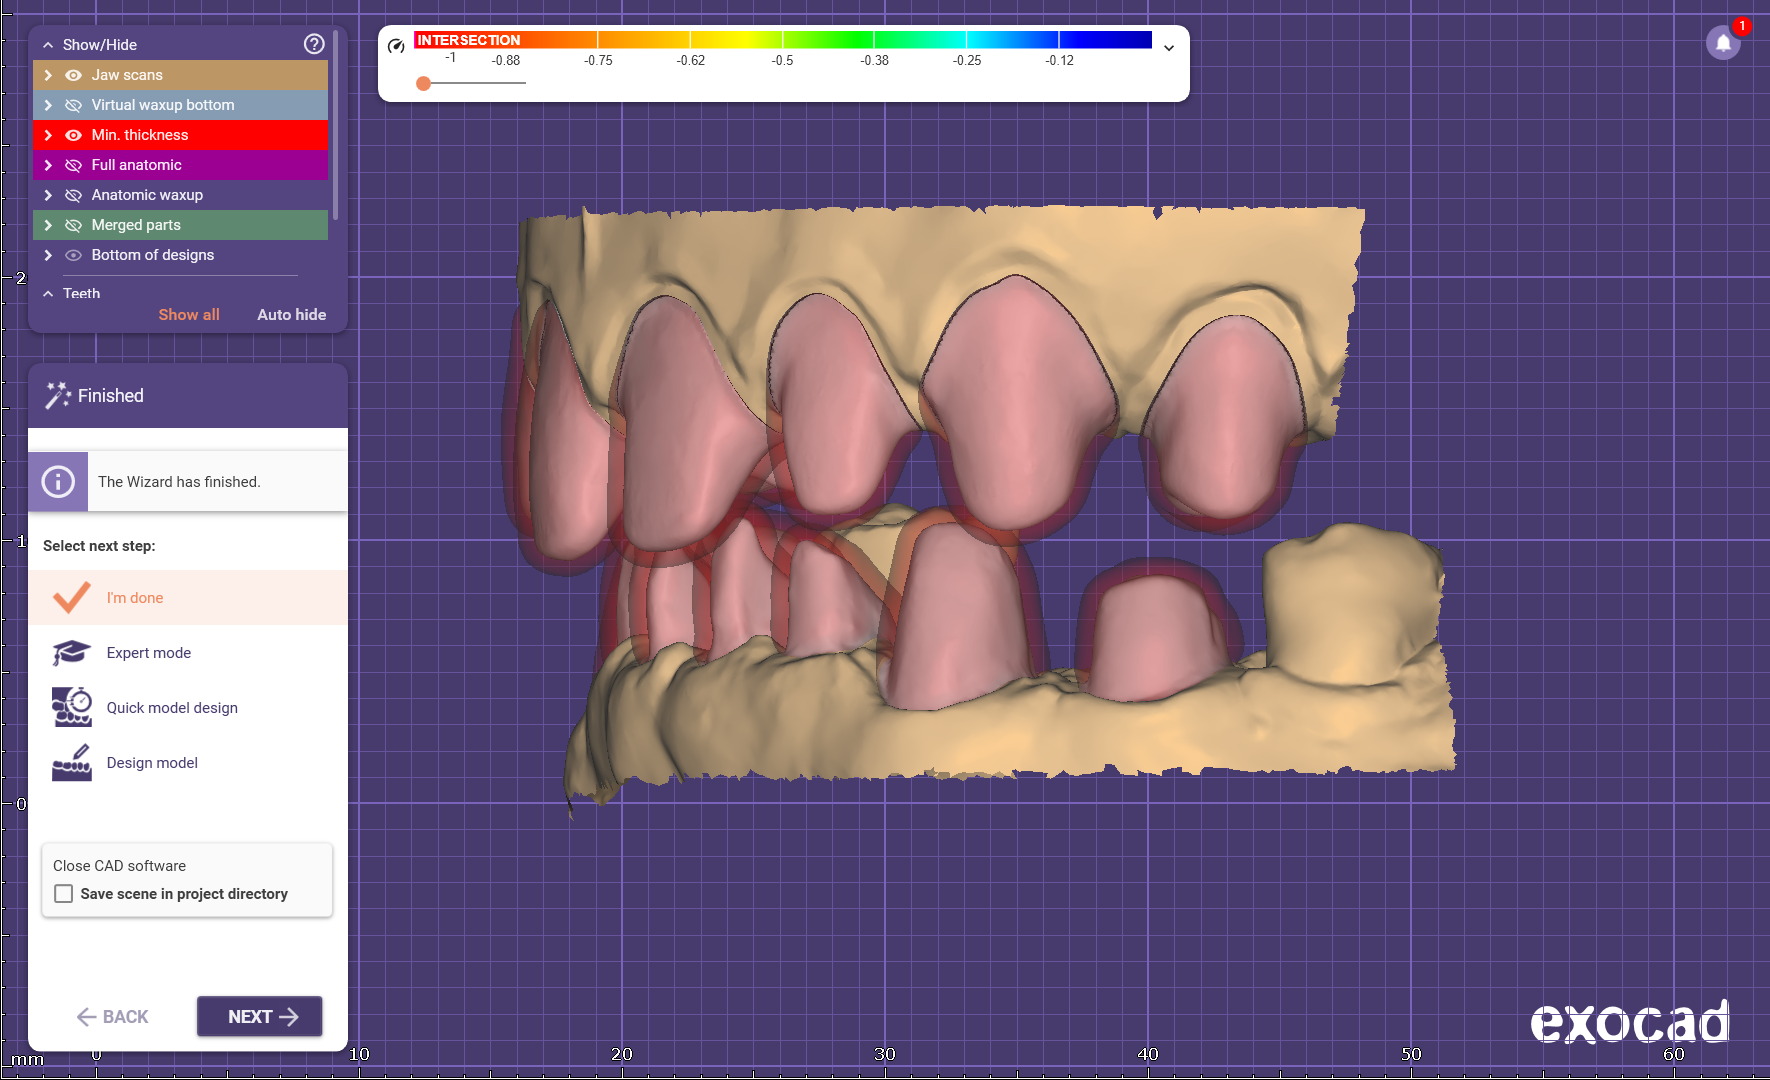This screenshot has height=1080, width=1770.
Task: Open the intersection color scale dropdown
Action: coord(1169,48)
